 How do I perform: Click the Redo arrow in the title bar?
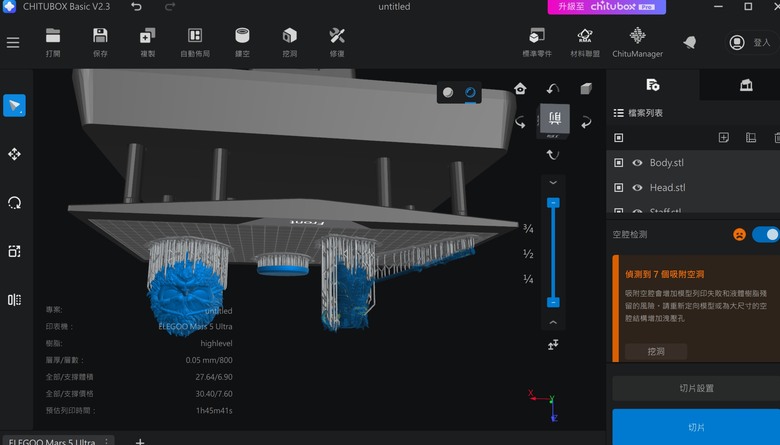point(170,6)
